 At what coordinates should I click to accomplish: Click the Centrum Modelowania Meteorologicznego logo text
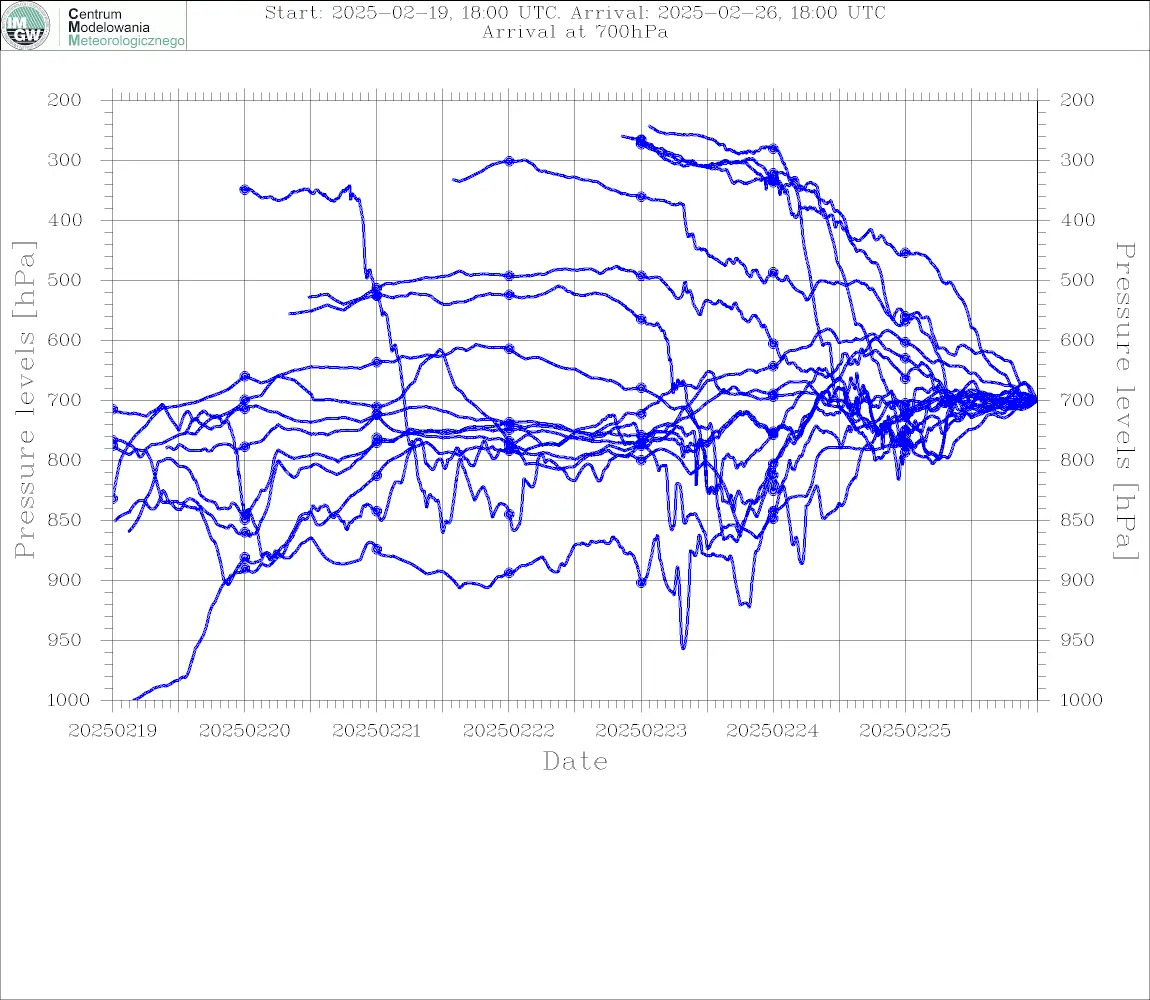(125, 27)
